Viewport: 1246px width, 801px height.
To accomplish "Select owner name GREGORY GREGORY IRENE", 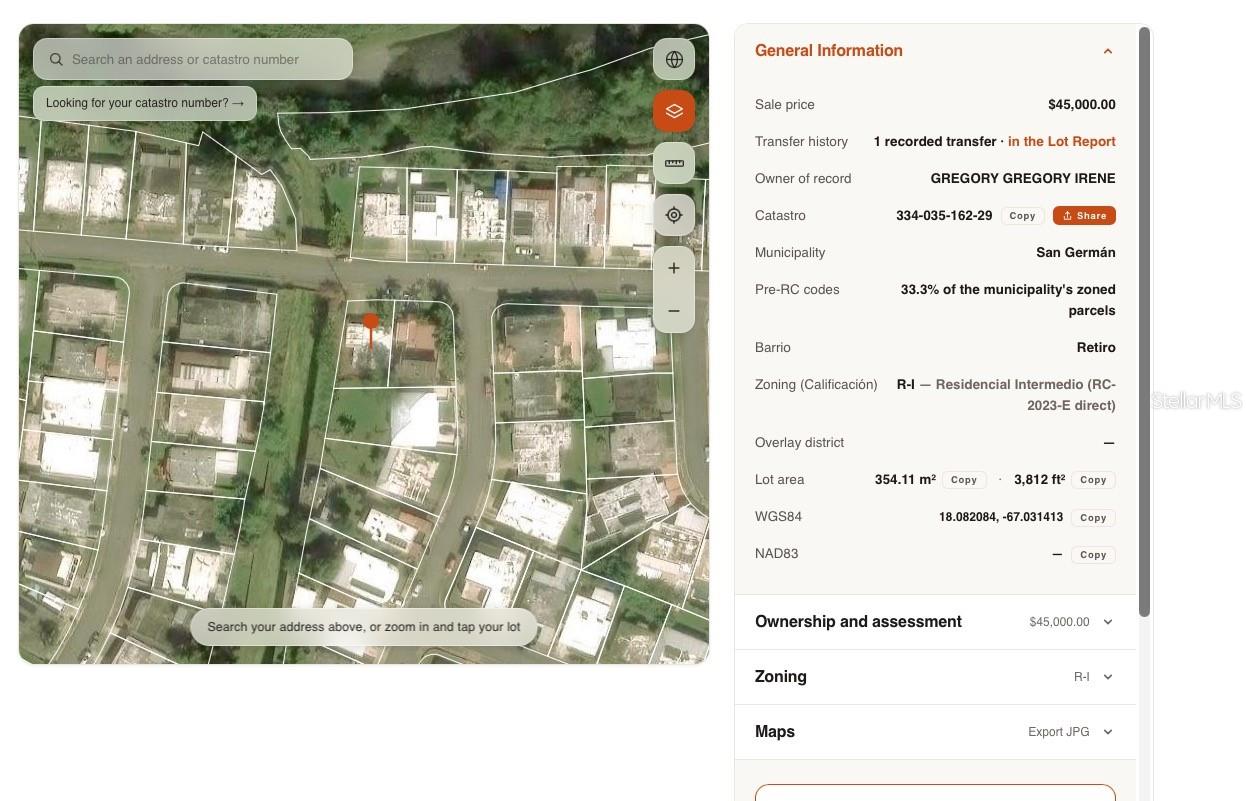I will coord(1023,179).
